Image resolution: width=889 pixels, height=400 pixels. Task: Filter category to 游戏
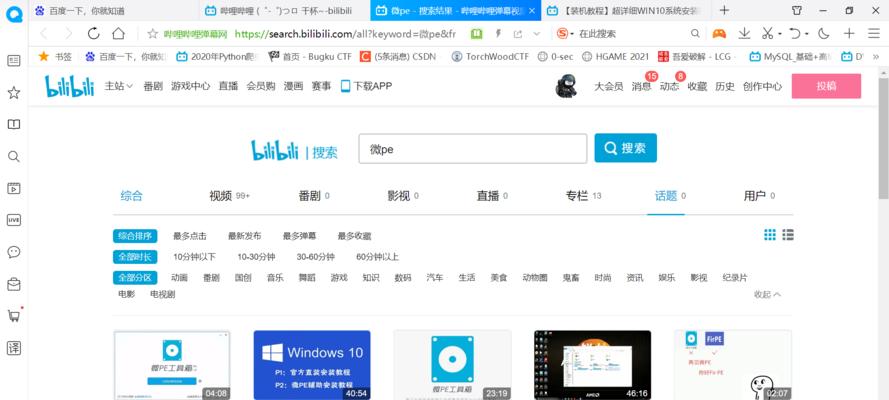click(339, 278)
